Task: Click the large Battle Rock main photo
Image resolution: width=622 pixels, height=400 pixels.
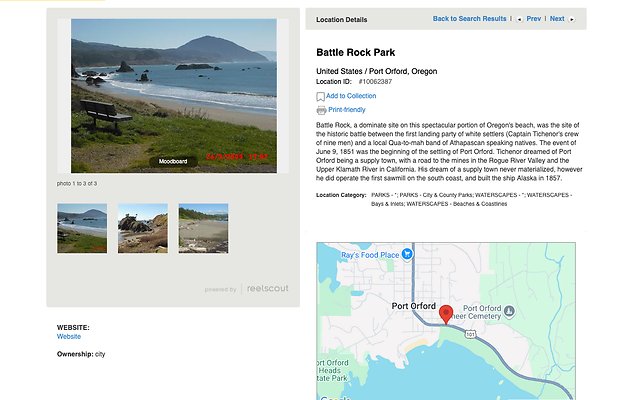Action: point(173,90)
